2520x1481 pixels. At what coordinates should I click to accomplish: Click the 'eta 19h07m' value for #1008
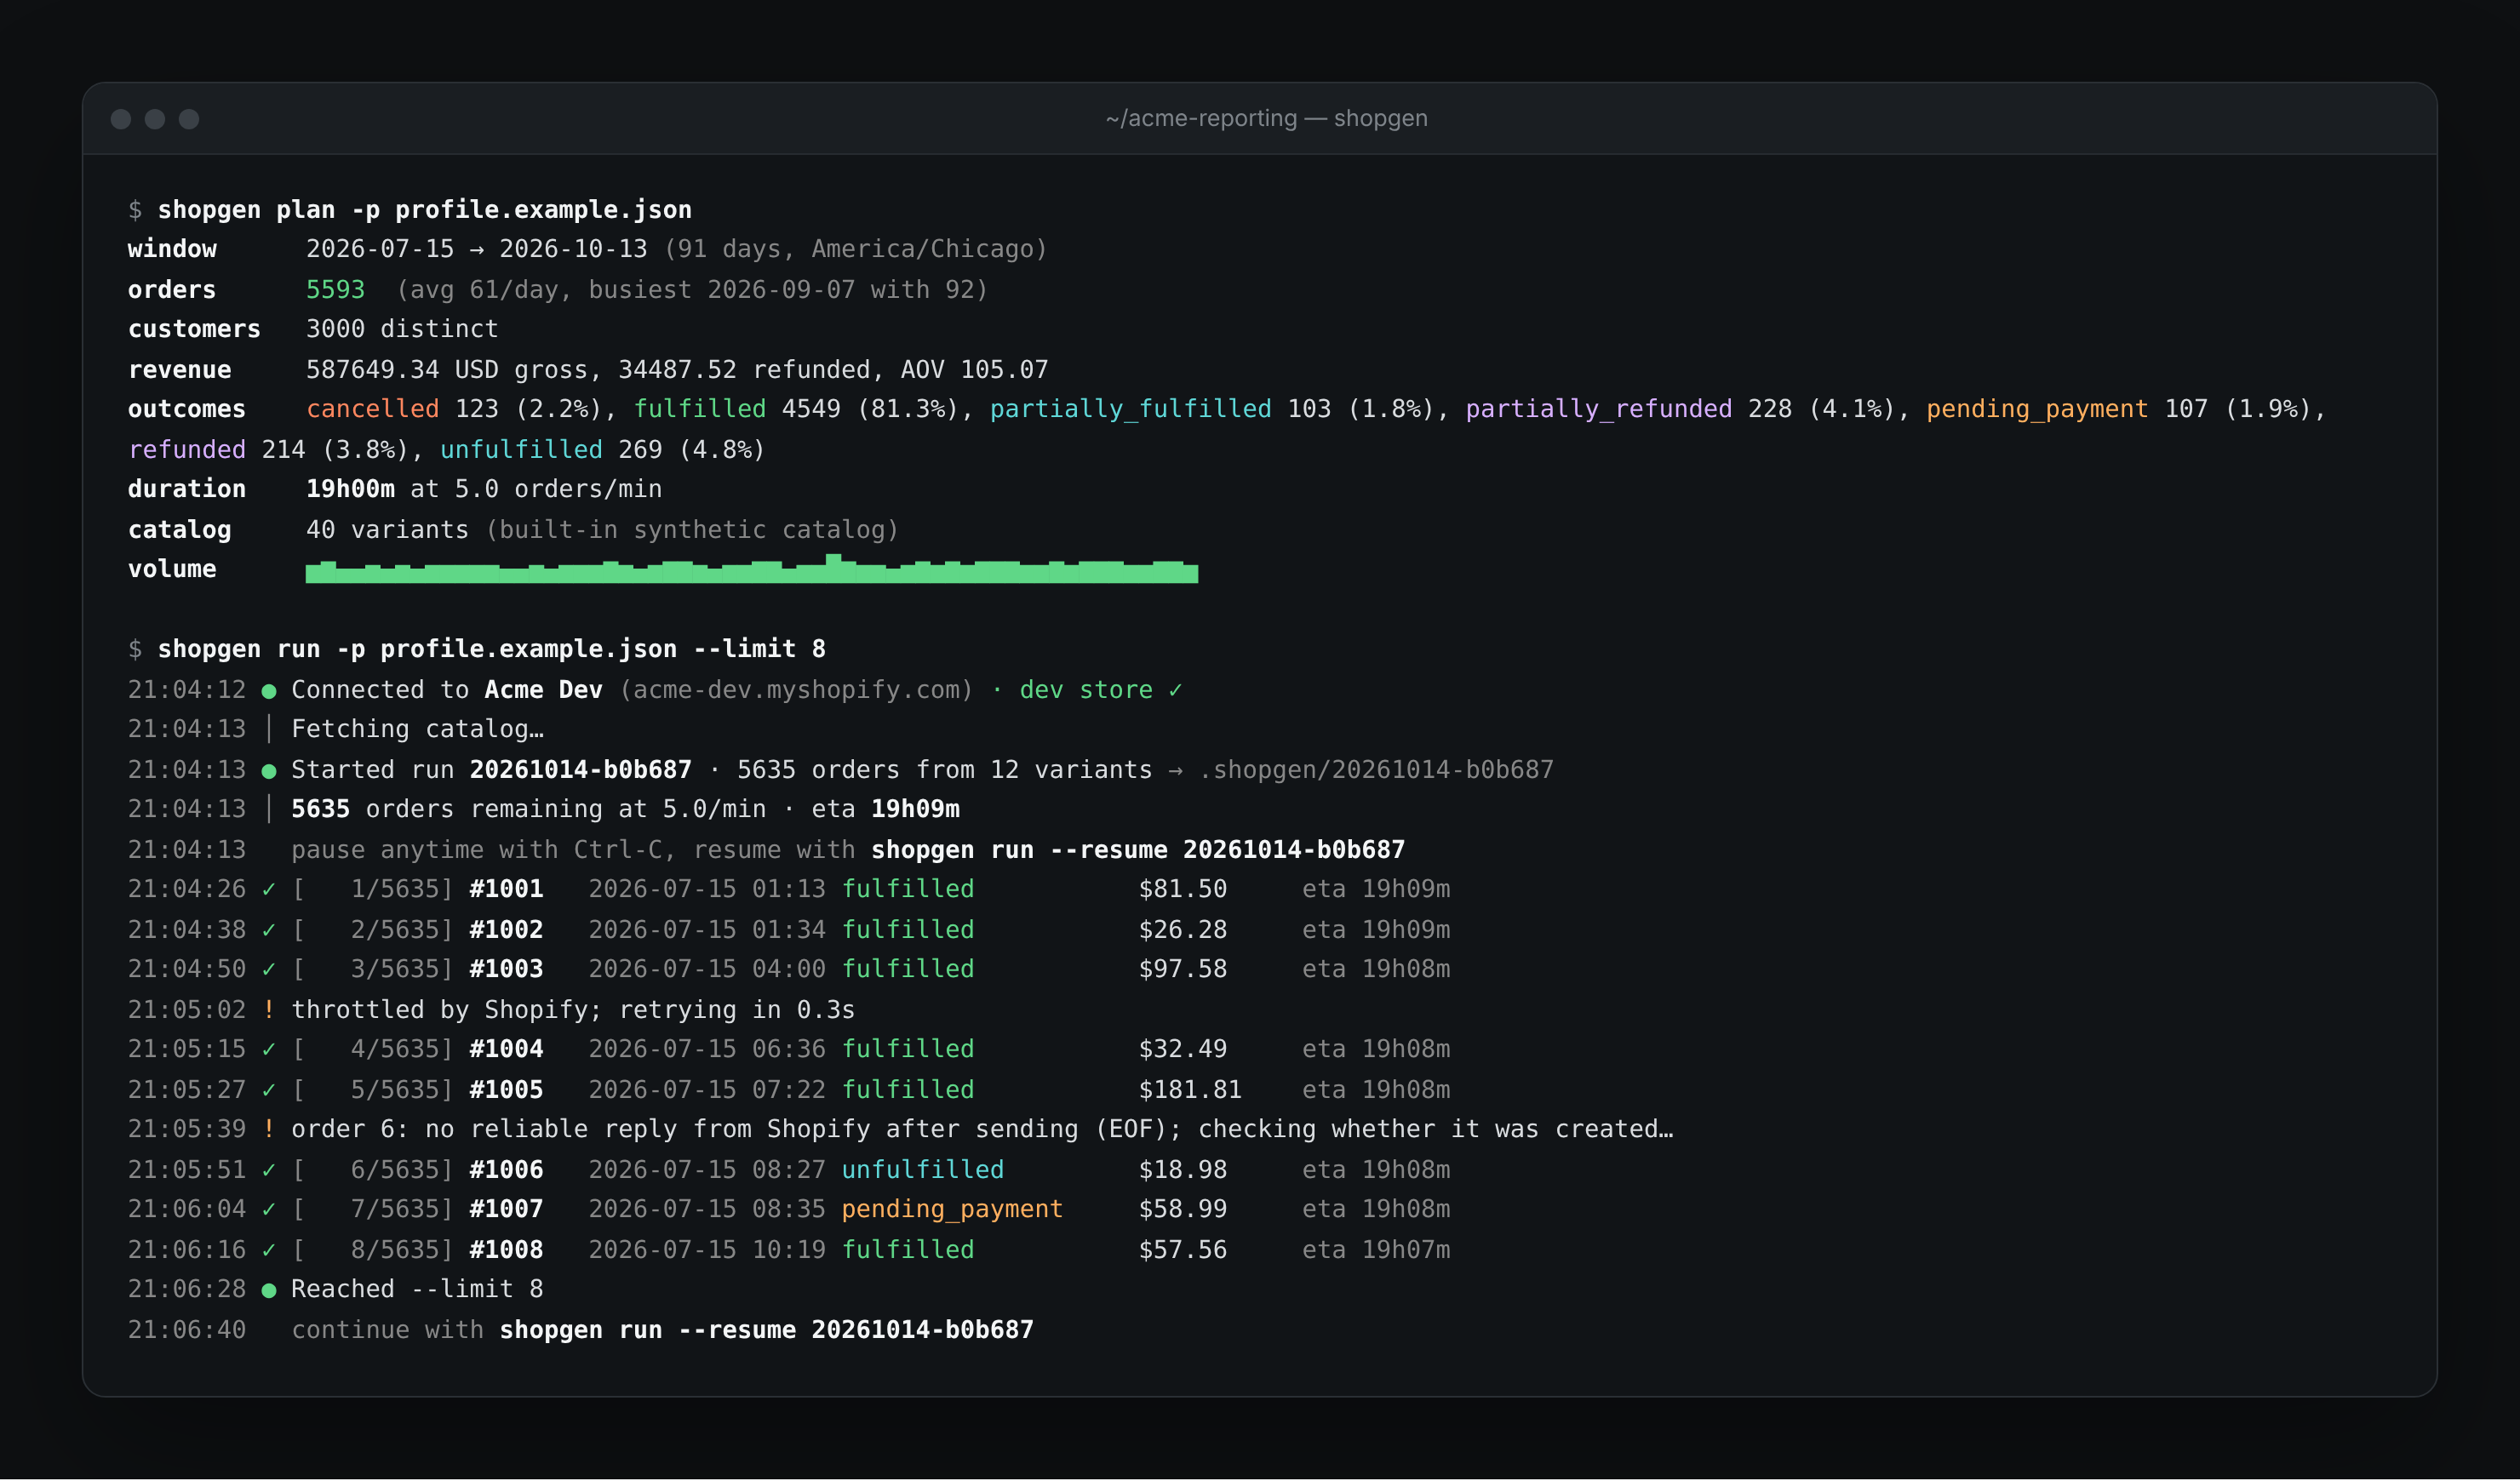1376,1249
